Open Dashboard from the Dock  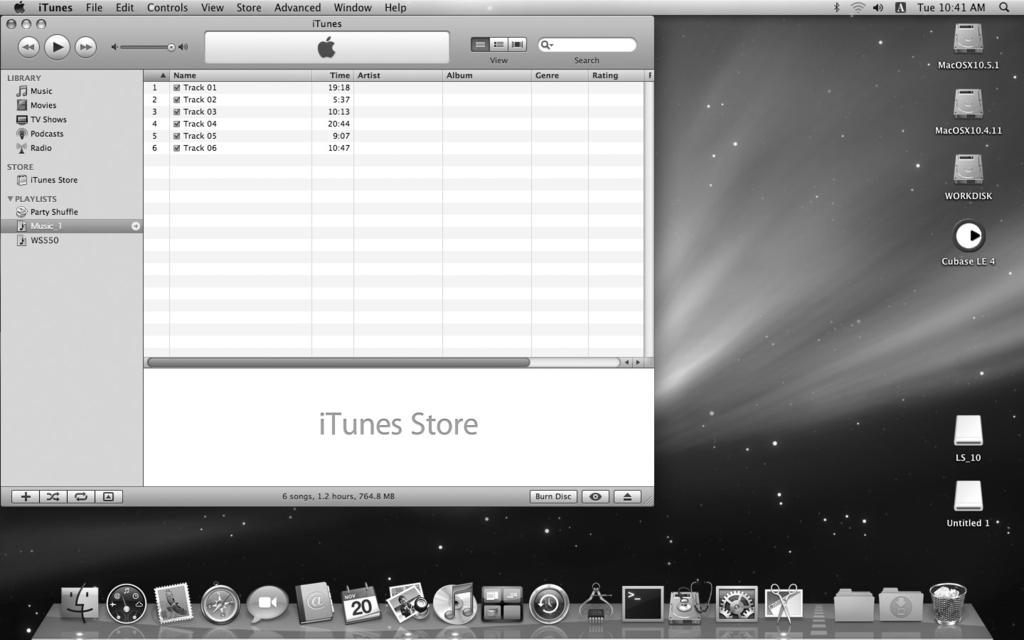(x=126, y=604)
